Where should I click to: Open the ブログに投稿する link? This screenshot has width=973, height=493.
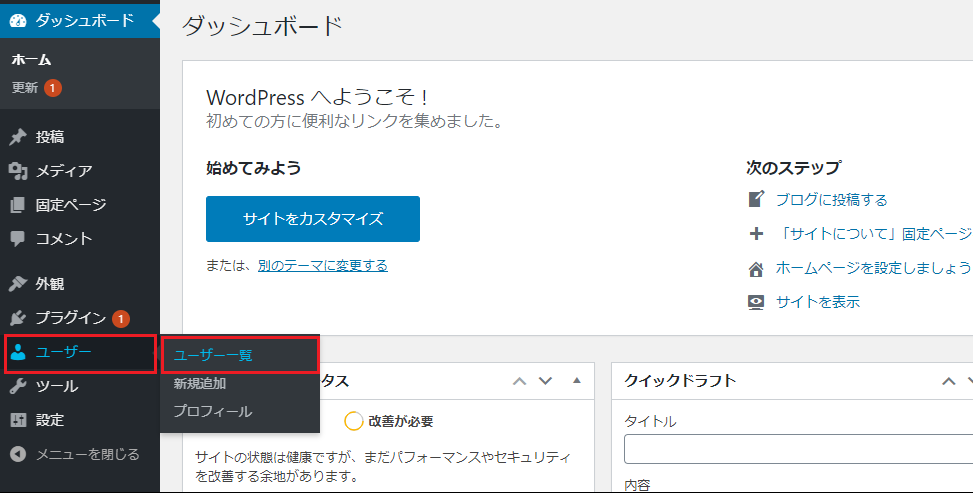(832, 200)
